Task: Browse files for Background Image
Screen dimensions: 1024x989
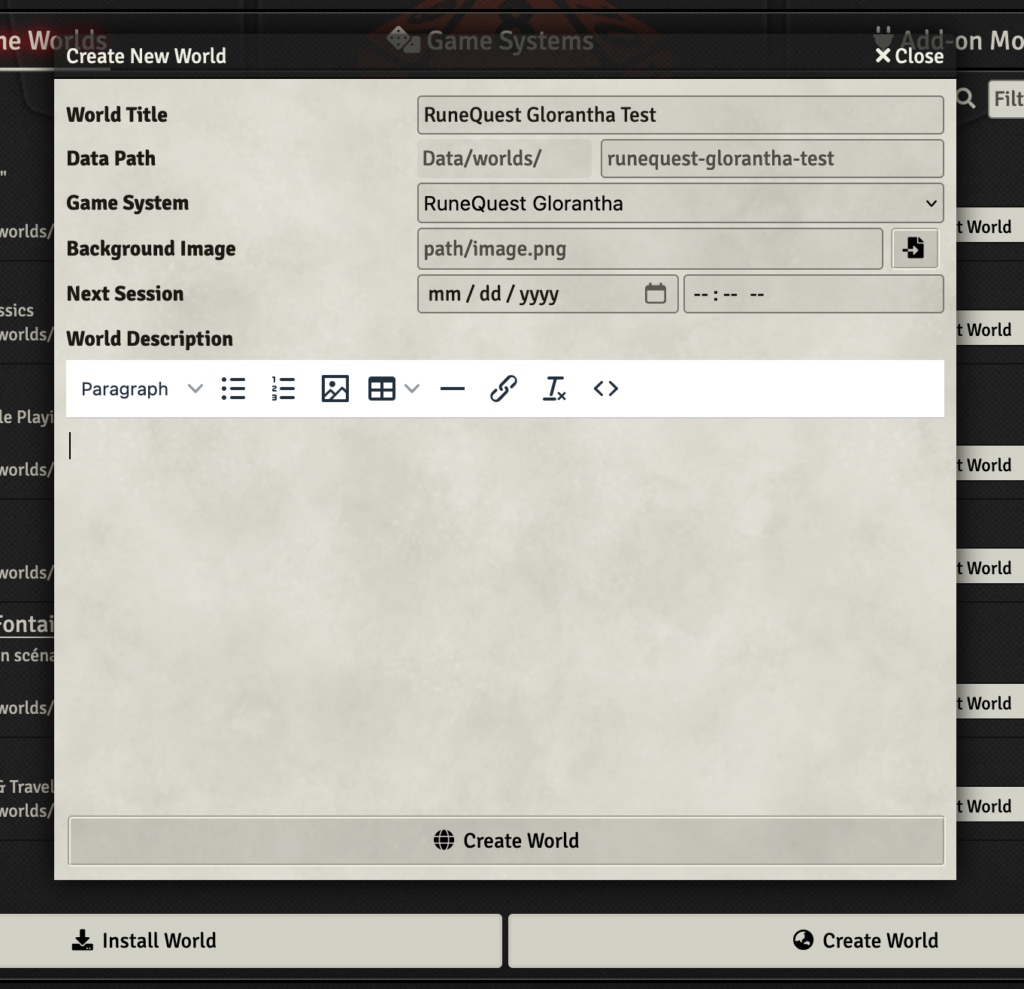Action: click(x=914, y=248)
